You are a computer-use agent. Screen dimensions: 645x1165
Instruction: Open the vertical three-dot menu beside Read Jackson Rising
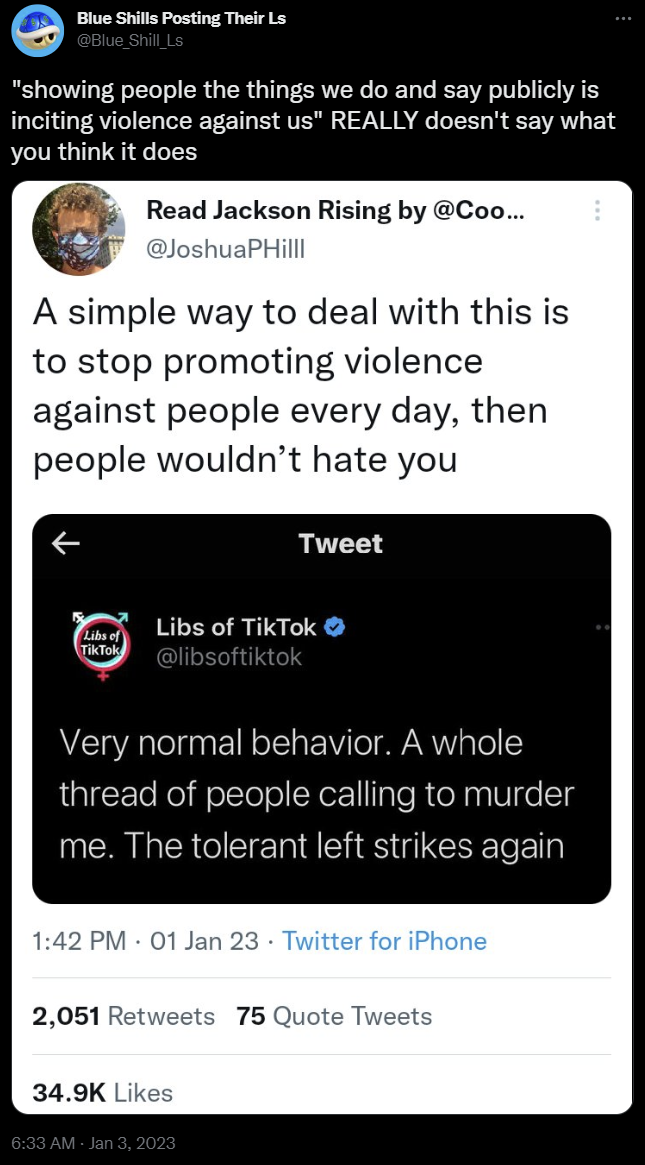tap(598, 211)
